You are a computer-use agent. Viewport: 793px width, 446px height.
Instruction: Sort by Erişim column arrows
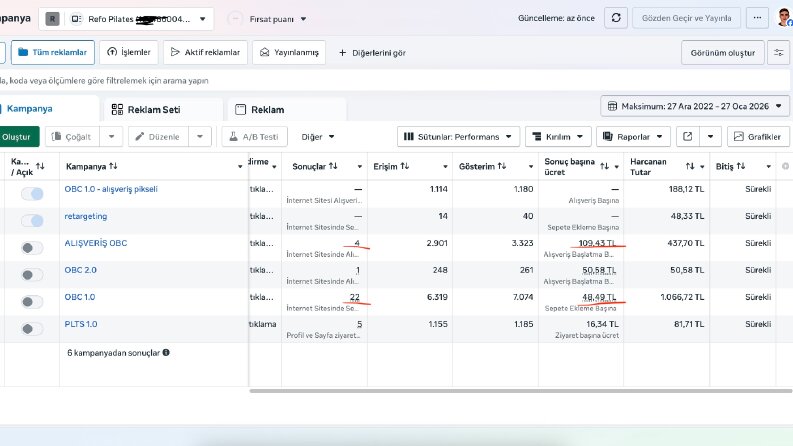pyautogui.click(x=405, y=166)
